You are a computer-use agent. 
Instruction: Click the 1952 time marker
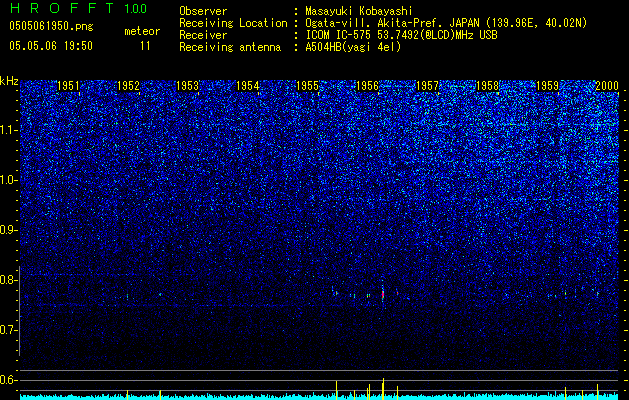click(x=128, y=86)
